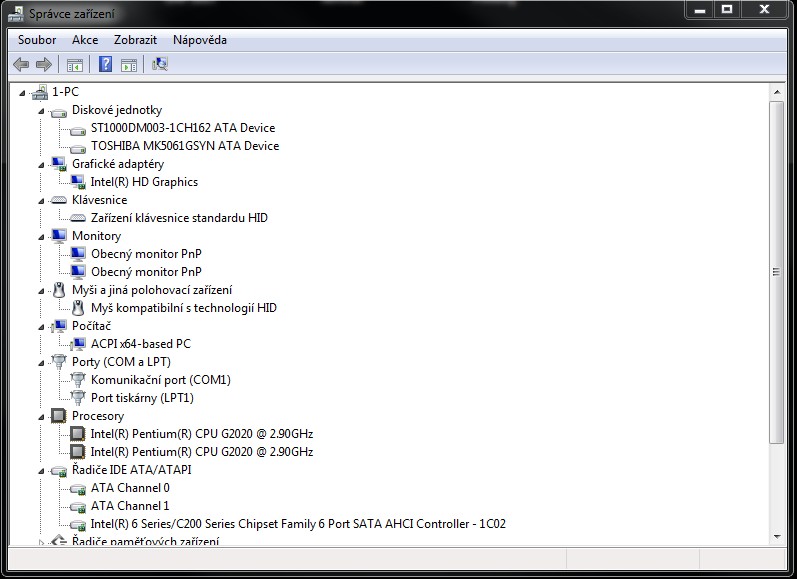The width and height of the screenshot is (797, 579).
Task: Select TOSHIBA MK5061GSYN ATA Device text
Action: coord(185,146)
